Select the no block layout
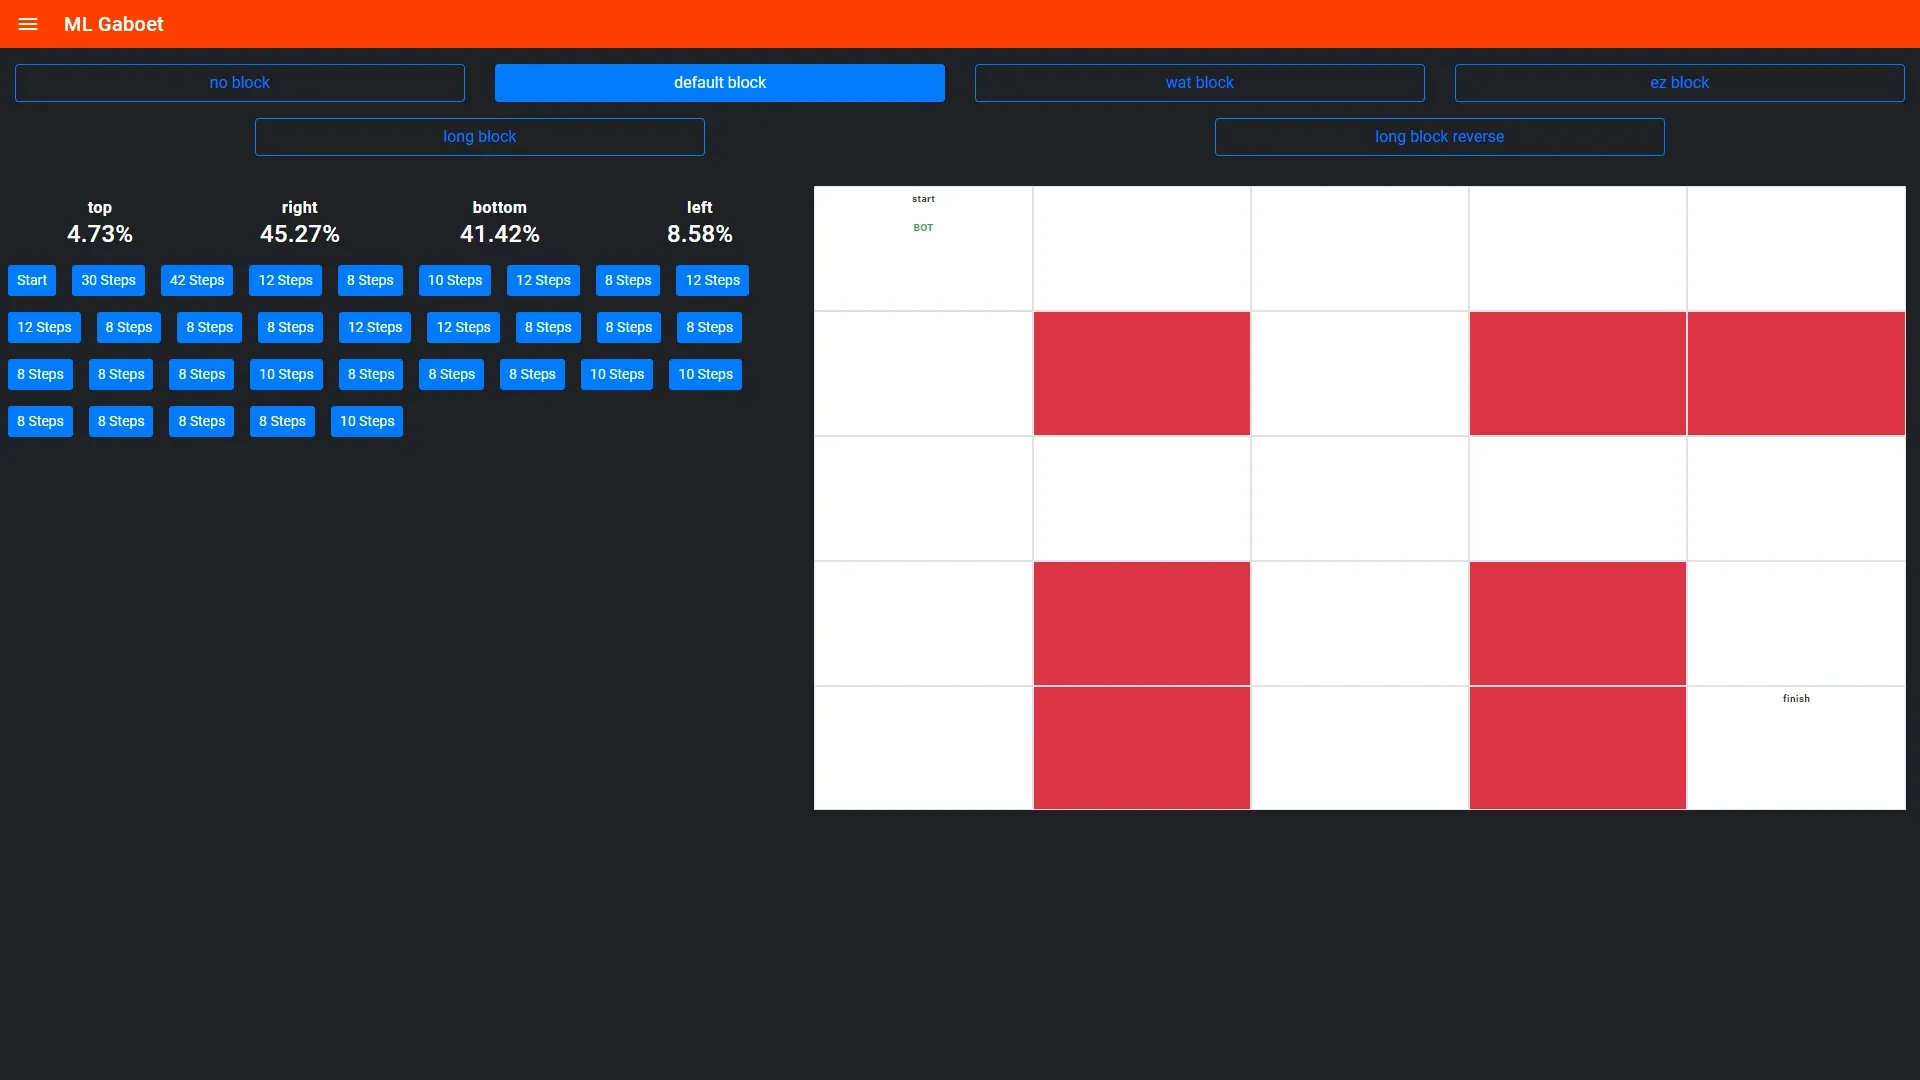The height and width of the screenshot is (1080, 1920). tap(239, 83)
